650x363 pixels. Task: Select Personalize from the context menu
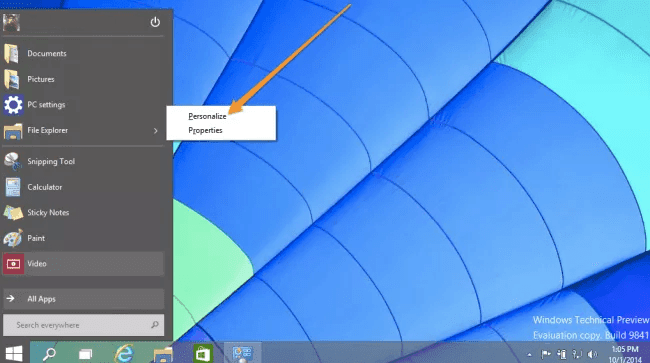pyautogui.click(x=207, y=116)
